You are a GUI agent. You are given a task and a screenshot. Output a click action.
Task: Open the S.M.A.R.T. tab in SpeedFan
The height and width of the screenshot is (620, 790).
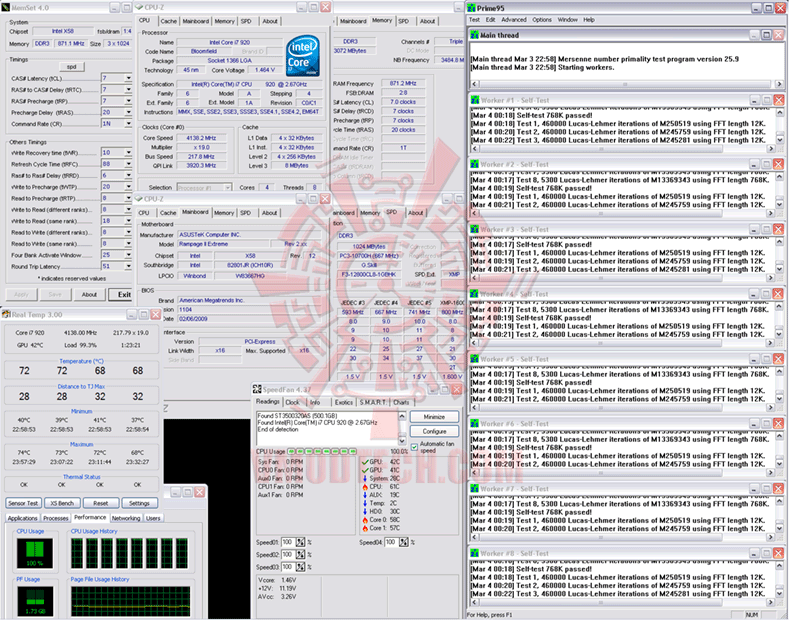[x=372, y=402]
